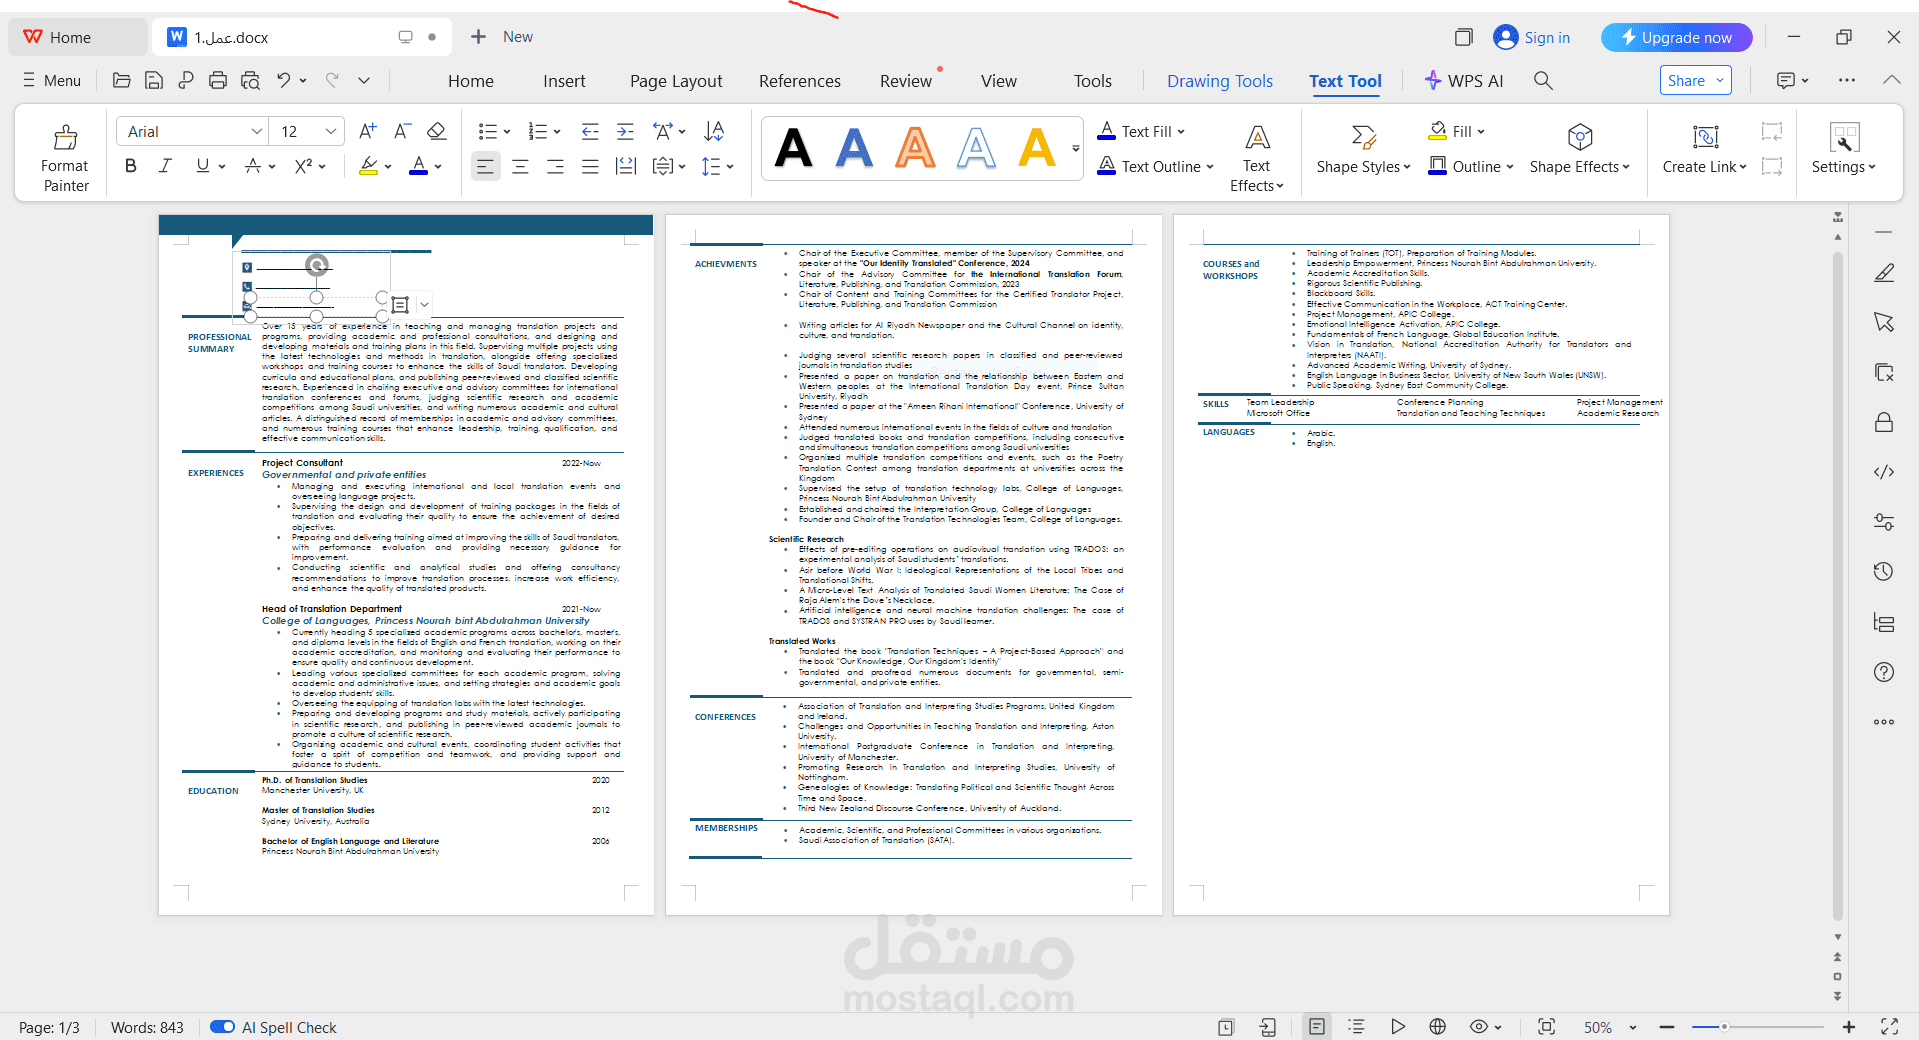The height and width of the screenshot is (1040, 1919).
Task: Click the web layout globe icon
Action: 1437,1027
